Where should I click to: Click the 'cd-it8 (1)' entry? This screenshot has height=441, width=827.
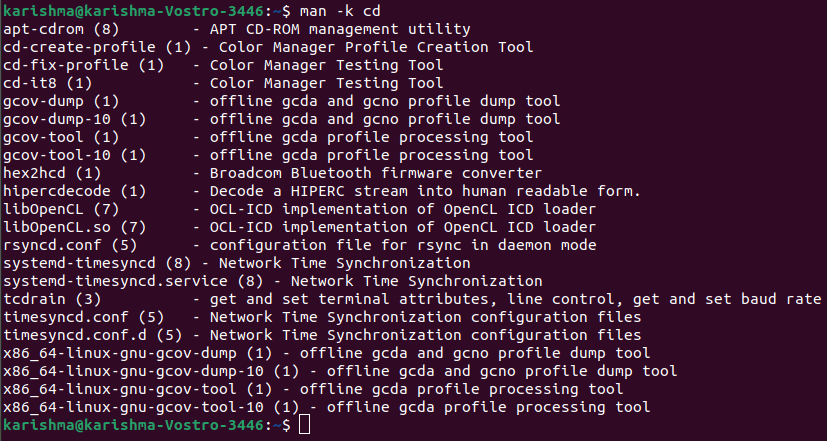[47, 83]
